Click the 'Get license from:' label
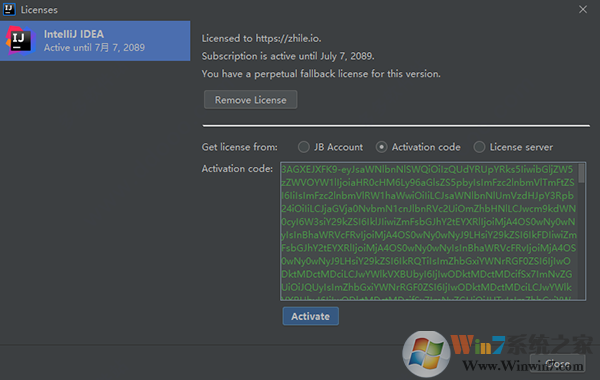Screen dimensions: 600x380 240,147
